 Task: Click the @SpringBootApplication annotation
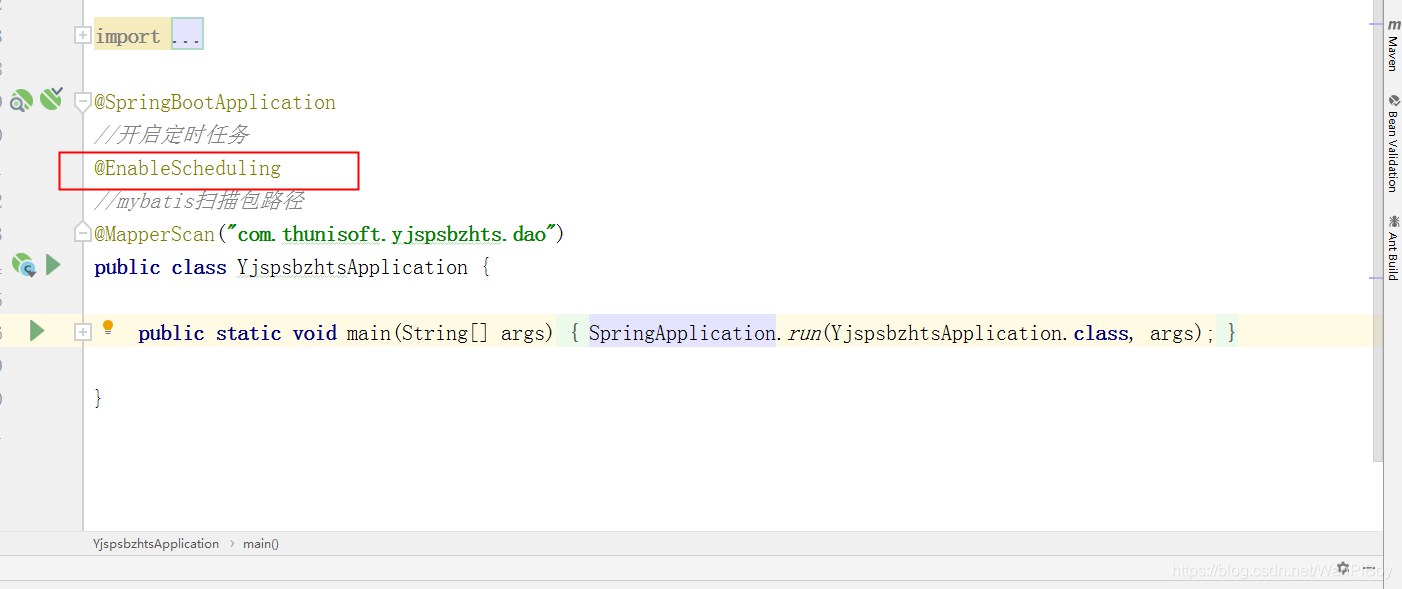pos(215,102)
